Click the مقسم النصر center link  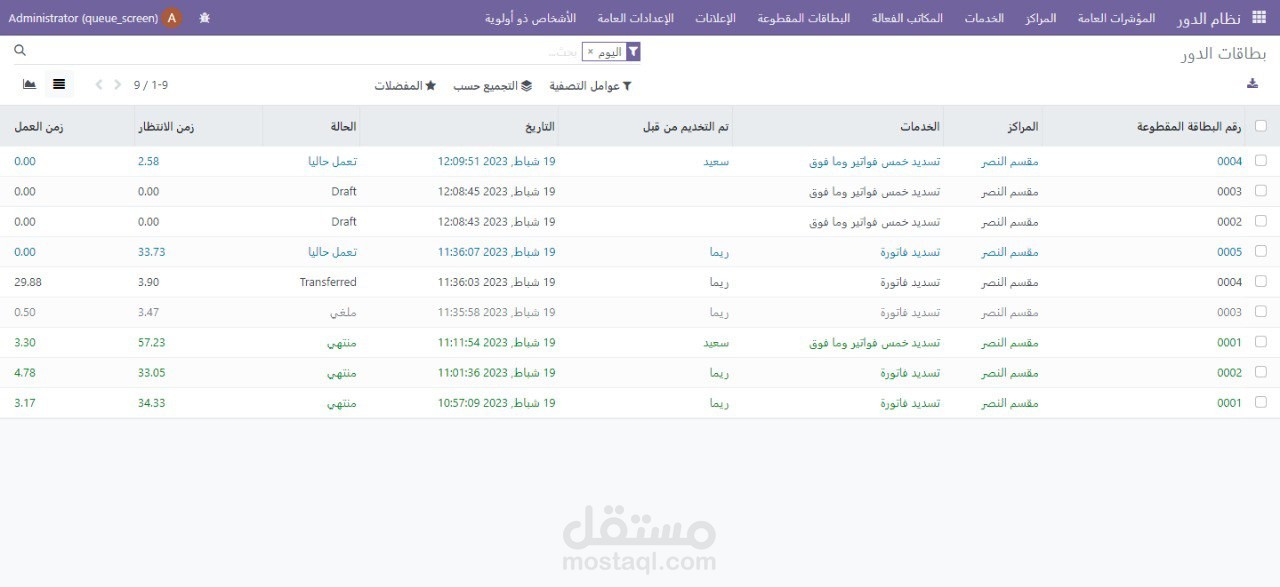click(1010, 160)
